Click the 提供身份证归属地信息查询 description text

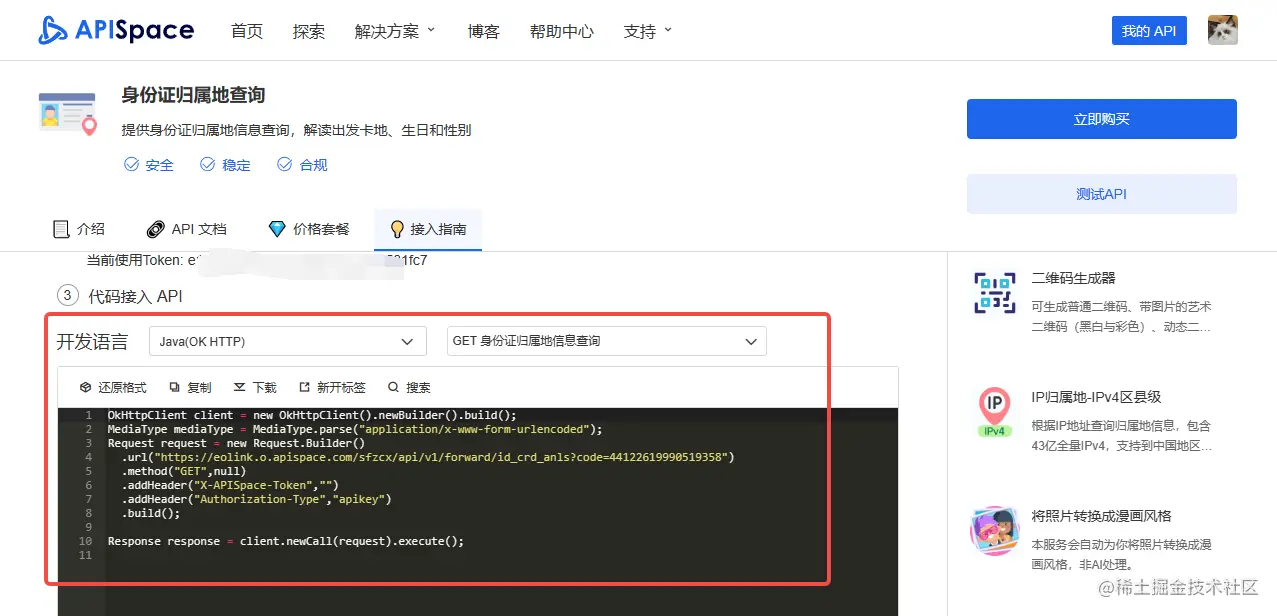point(296,130)
